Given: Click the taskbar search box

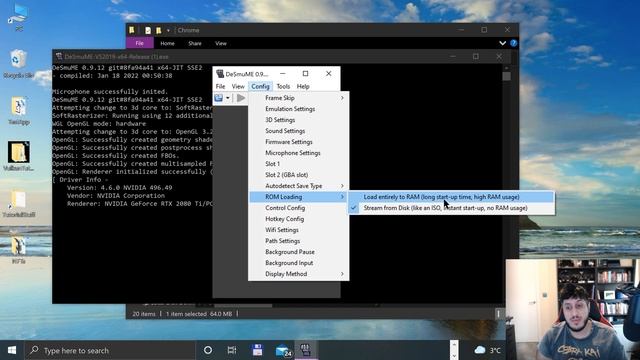Looking at the screenshot, I should (x=110, y=350).
